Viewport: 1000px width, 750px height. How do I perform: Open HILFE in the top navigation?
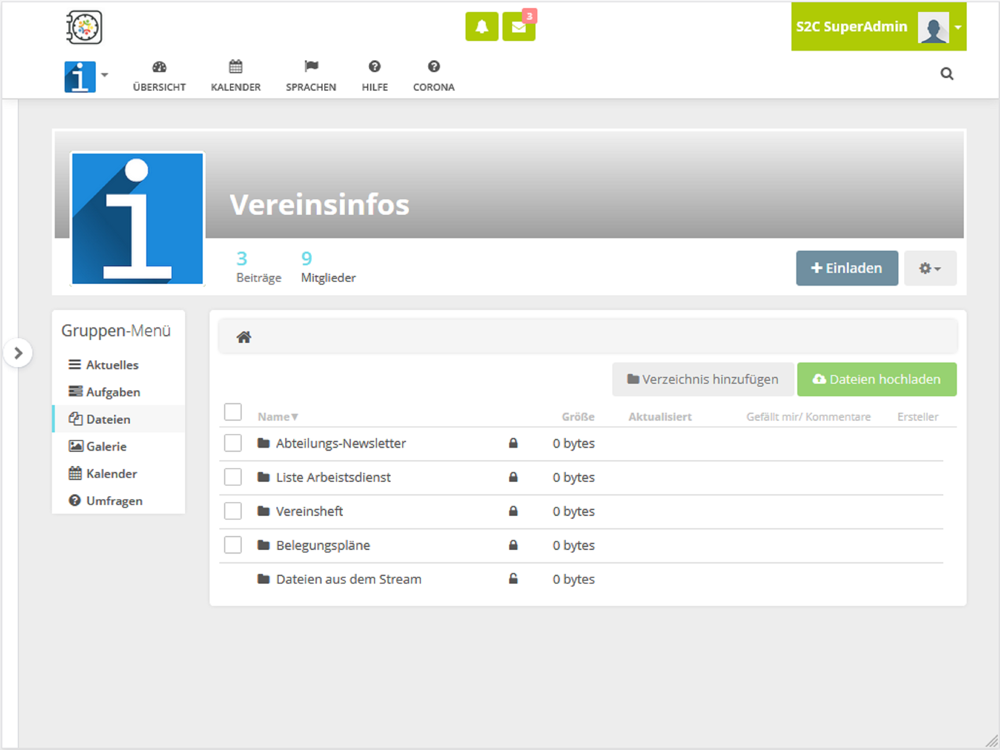click(x=375, y=76)
